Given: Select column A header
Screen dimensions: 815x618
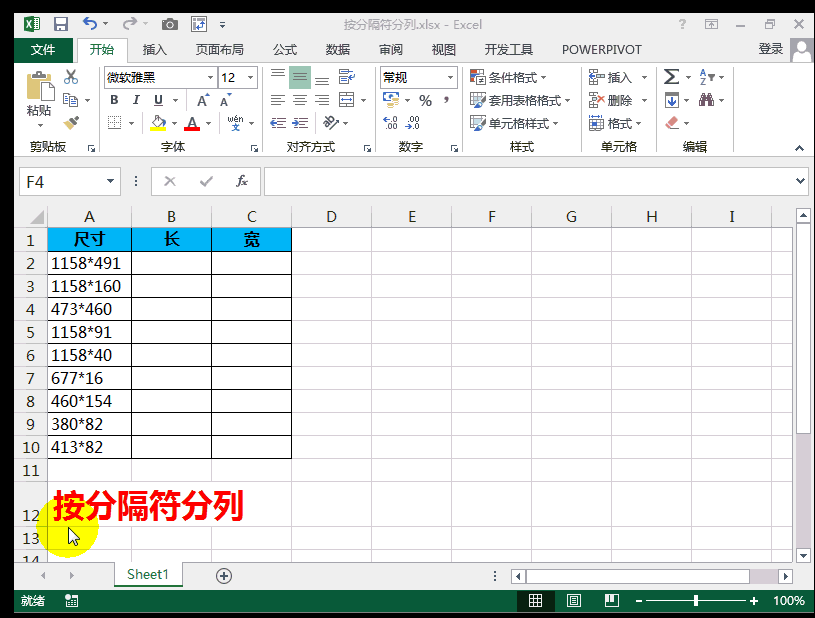Looking at the screenshot, I should pyautogui.click(x=89, y=216).
